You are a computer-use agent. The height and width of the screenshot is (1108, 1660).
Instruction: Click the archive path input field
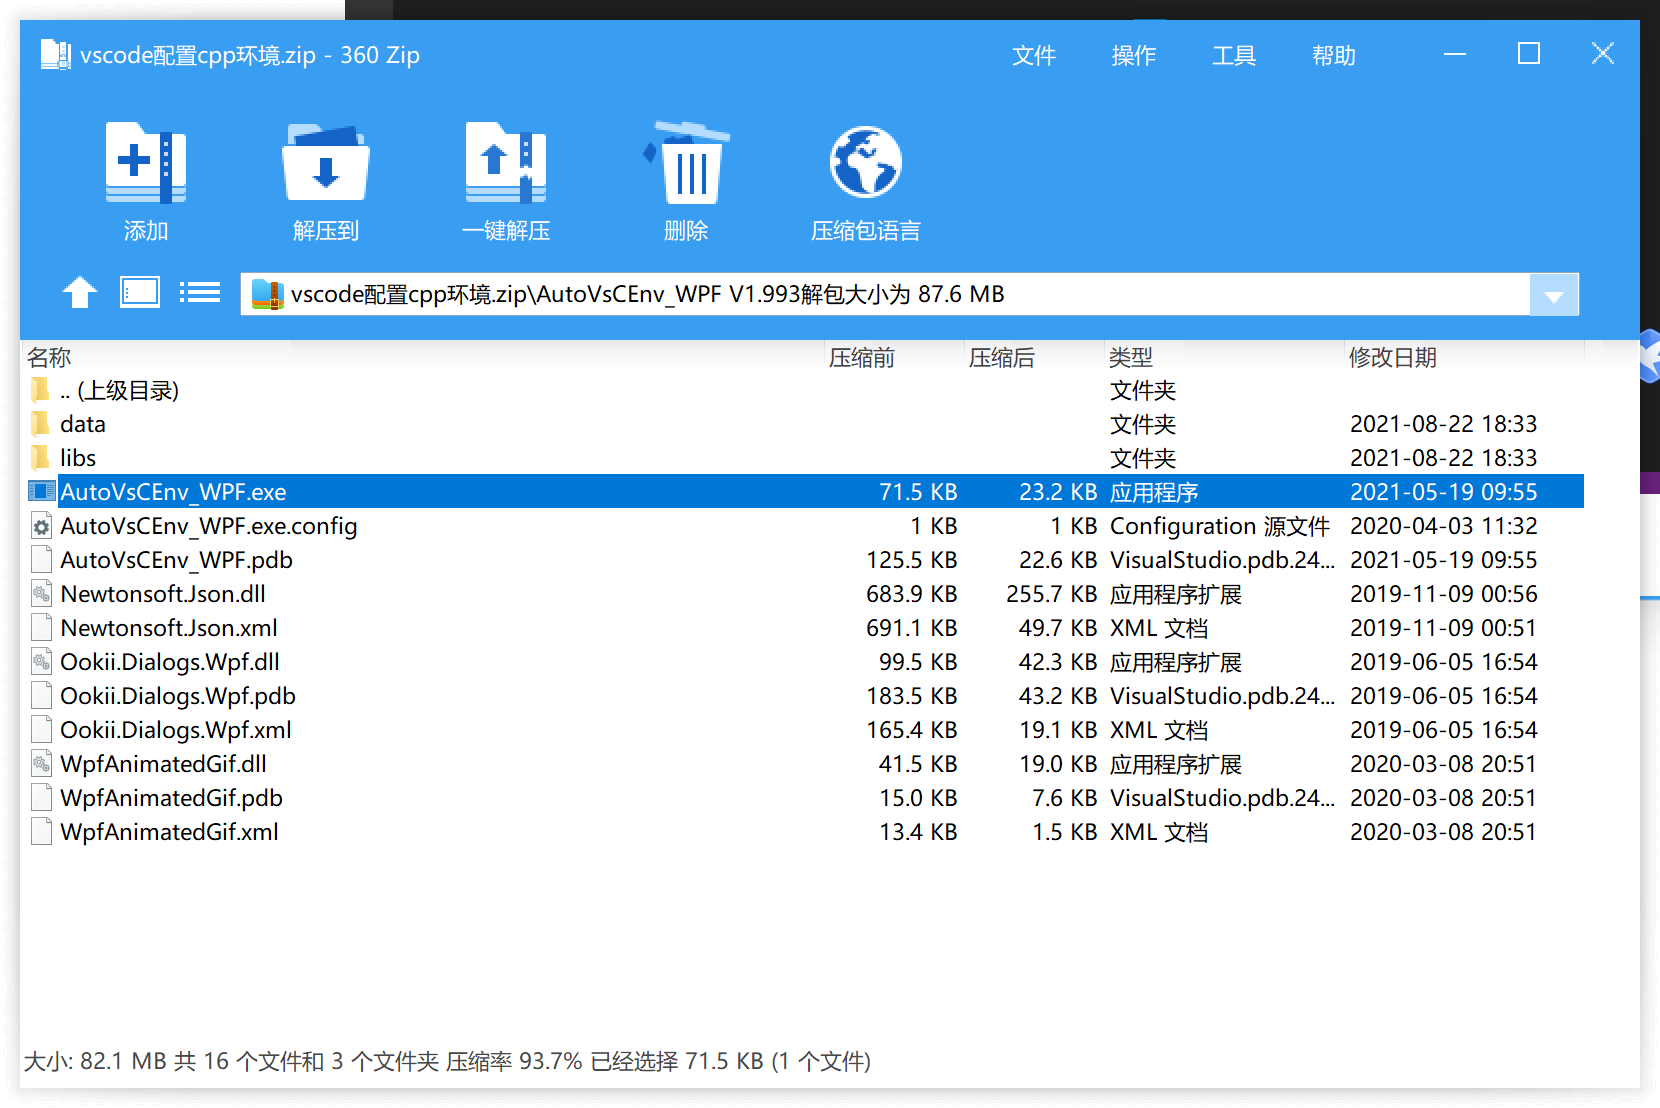coord(885,294)
